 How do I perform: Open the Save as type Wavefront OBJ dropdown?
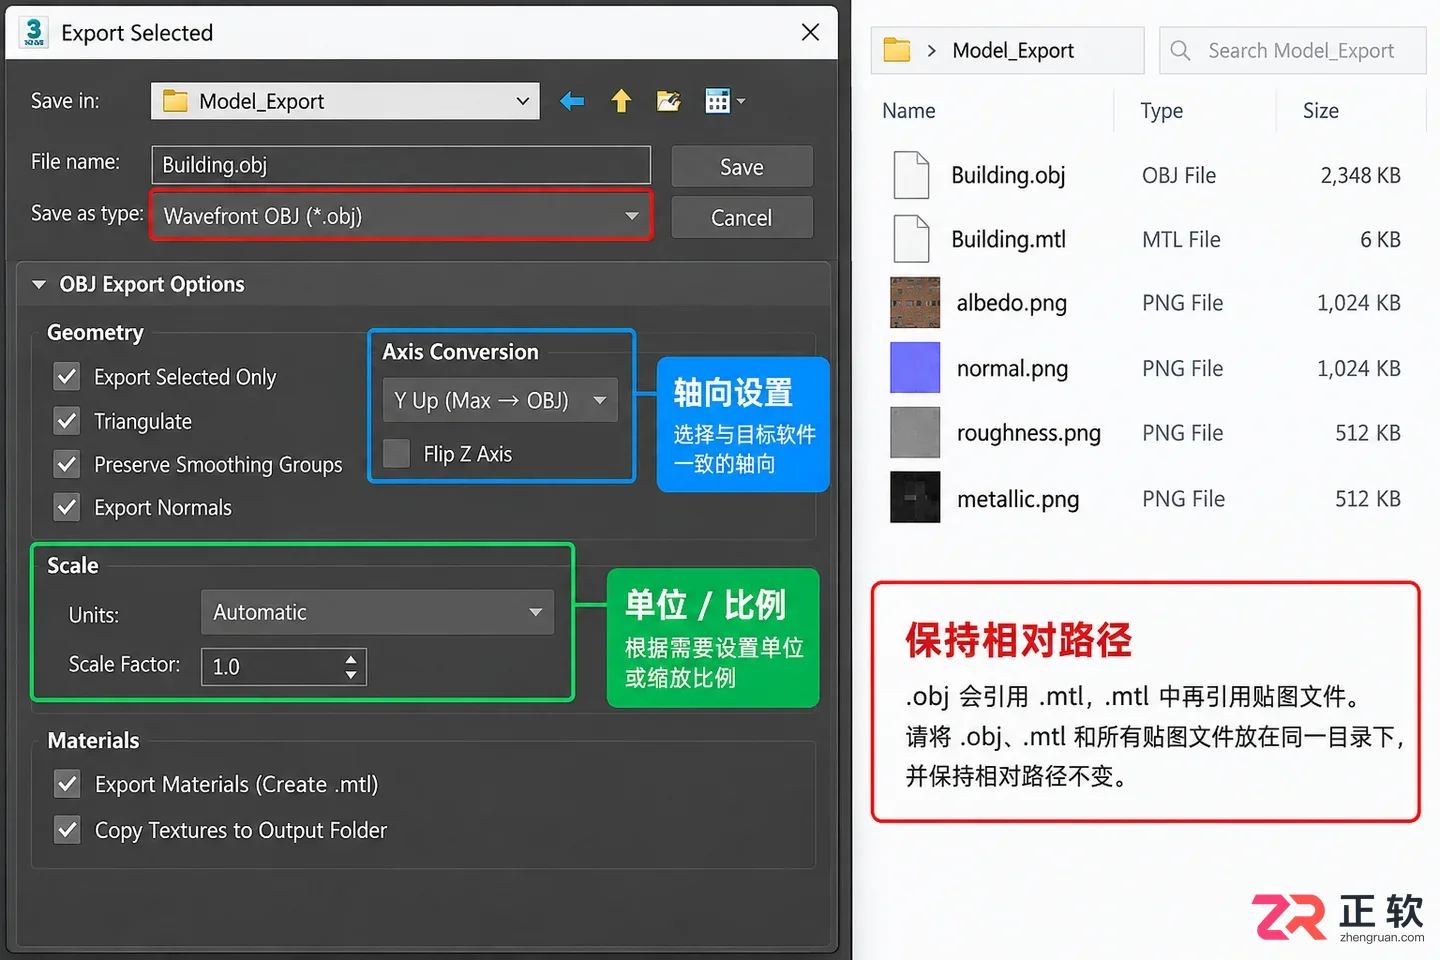(x=401, y=216)
